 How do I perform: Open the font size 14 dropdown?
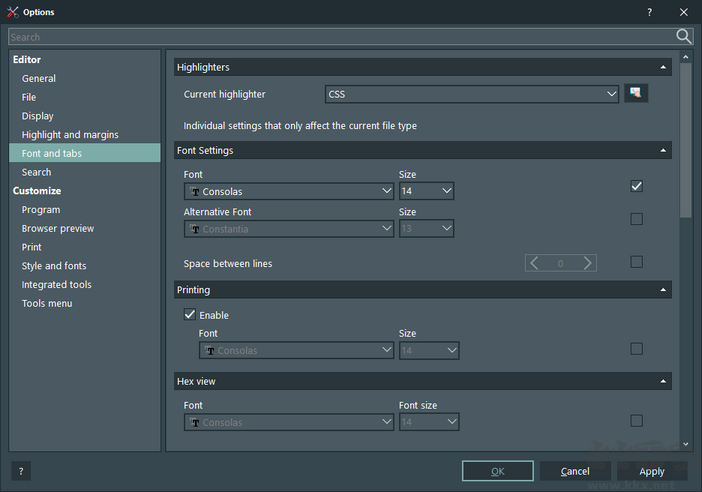(426, 191)
